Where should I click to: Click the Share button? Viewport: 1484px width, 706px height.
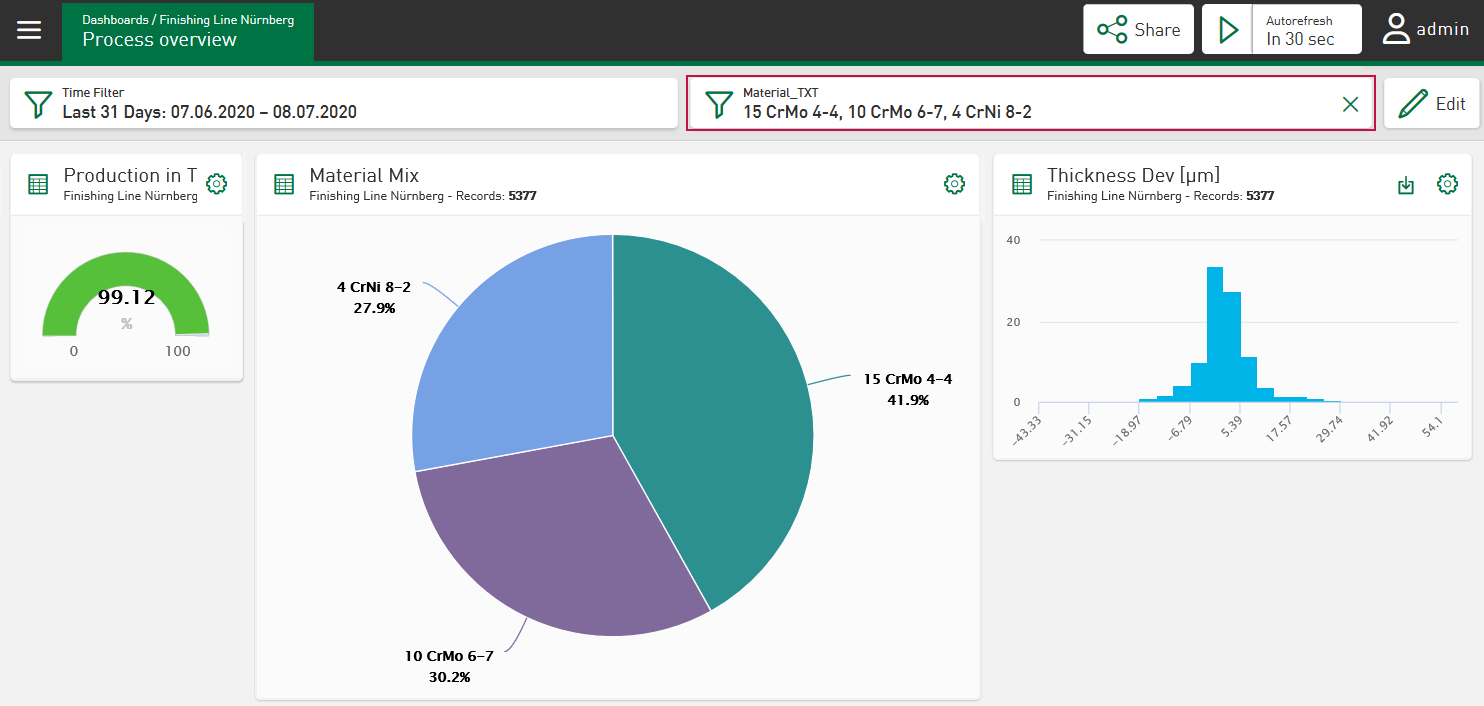1138,30
